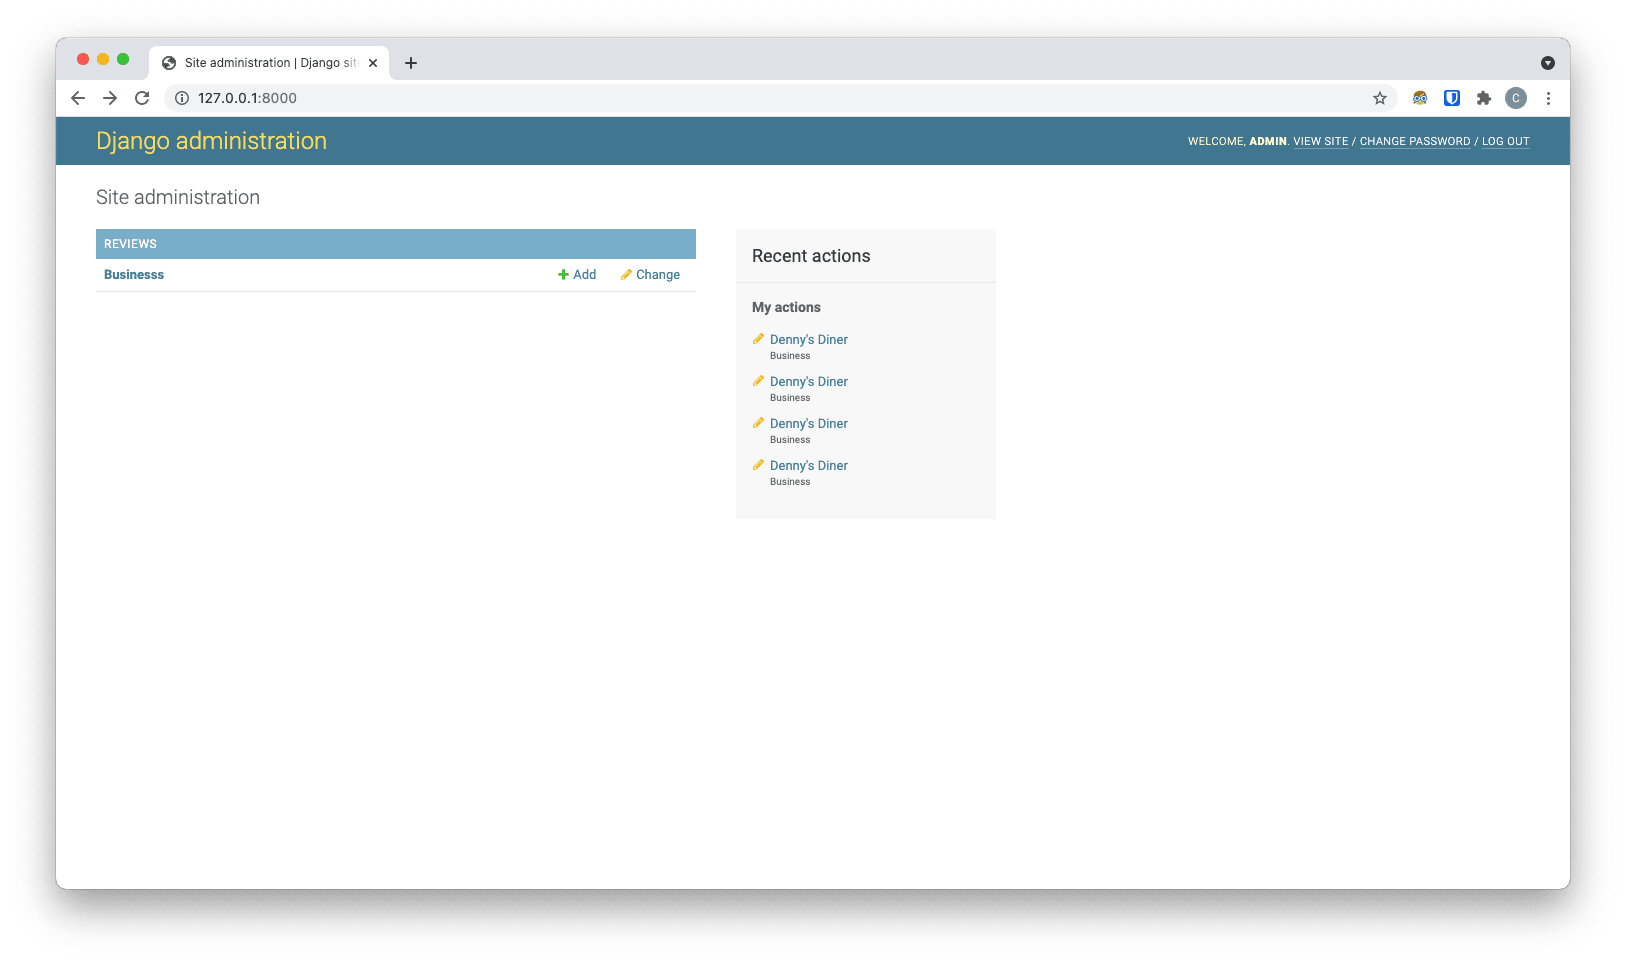
Task: Open the Reviews app header link
Action: click(x=130, y=244)
